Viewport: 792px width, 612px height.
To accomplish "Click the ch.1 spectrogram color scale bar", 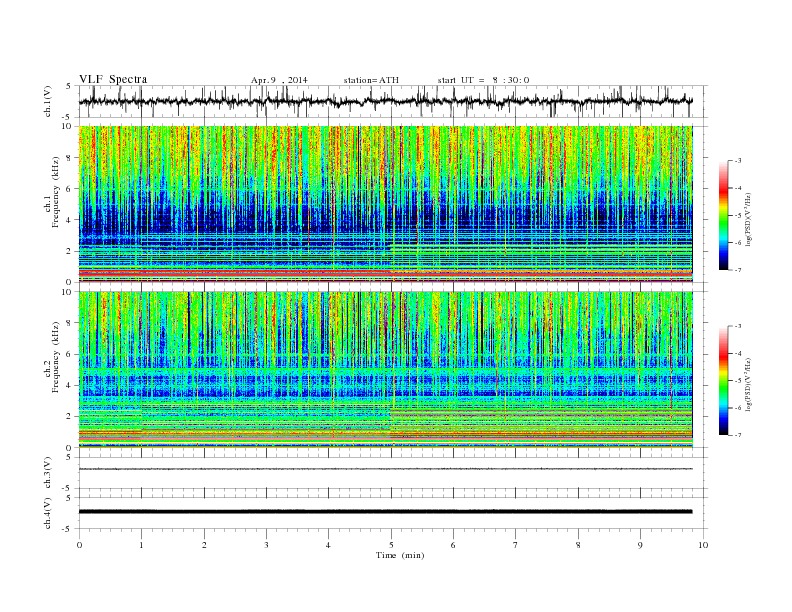I will click(724, 215).
